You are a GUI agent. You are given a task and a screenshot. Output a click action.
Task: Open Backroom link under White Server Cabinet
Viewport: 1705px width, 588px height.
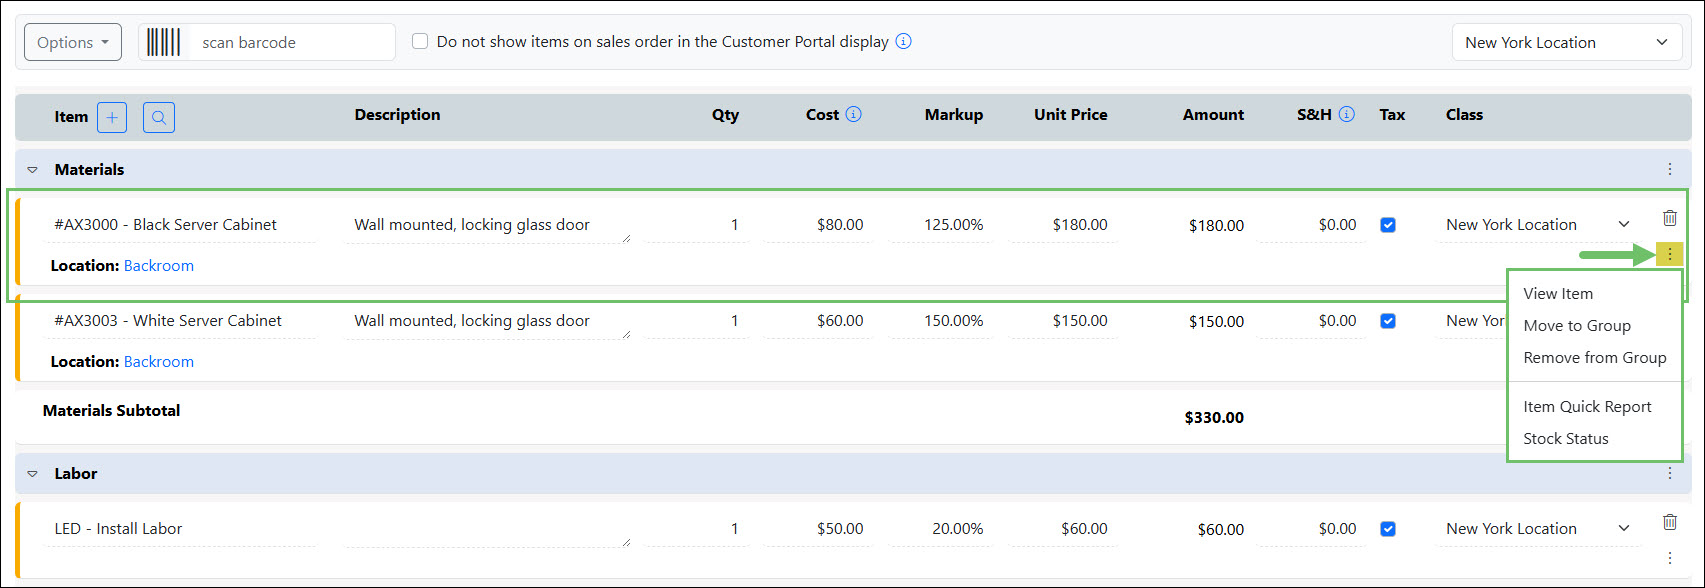pyautogui.click(x=159, y=362)
